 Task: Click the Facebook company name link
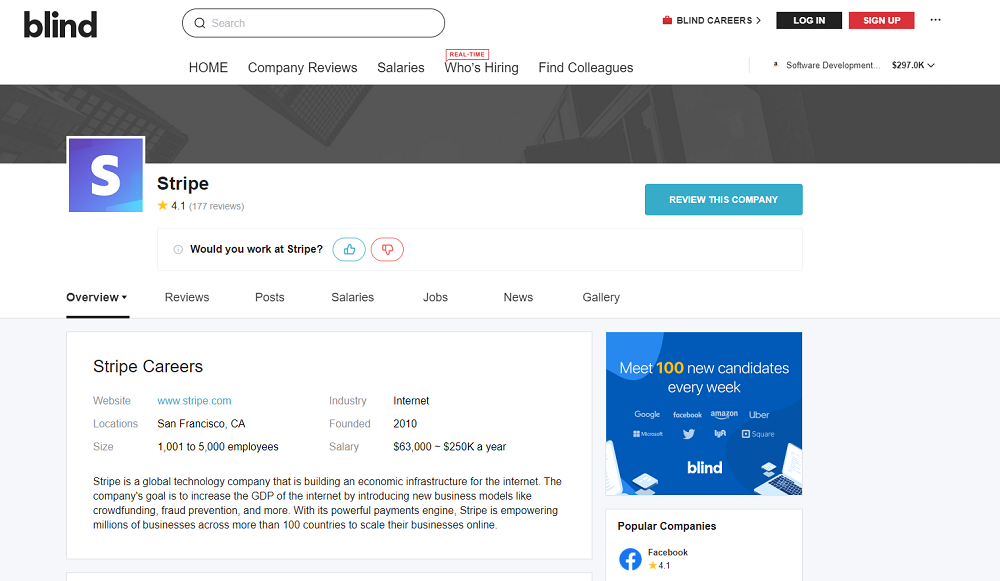tap(668, 552)
